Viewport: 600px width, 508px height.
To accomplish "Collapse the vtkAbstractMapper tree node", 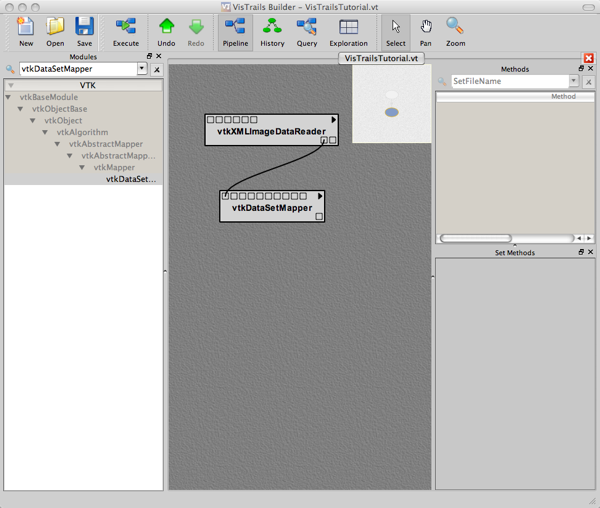I will [57, 144].
